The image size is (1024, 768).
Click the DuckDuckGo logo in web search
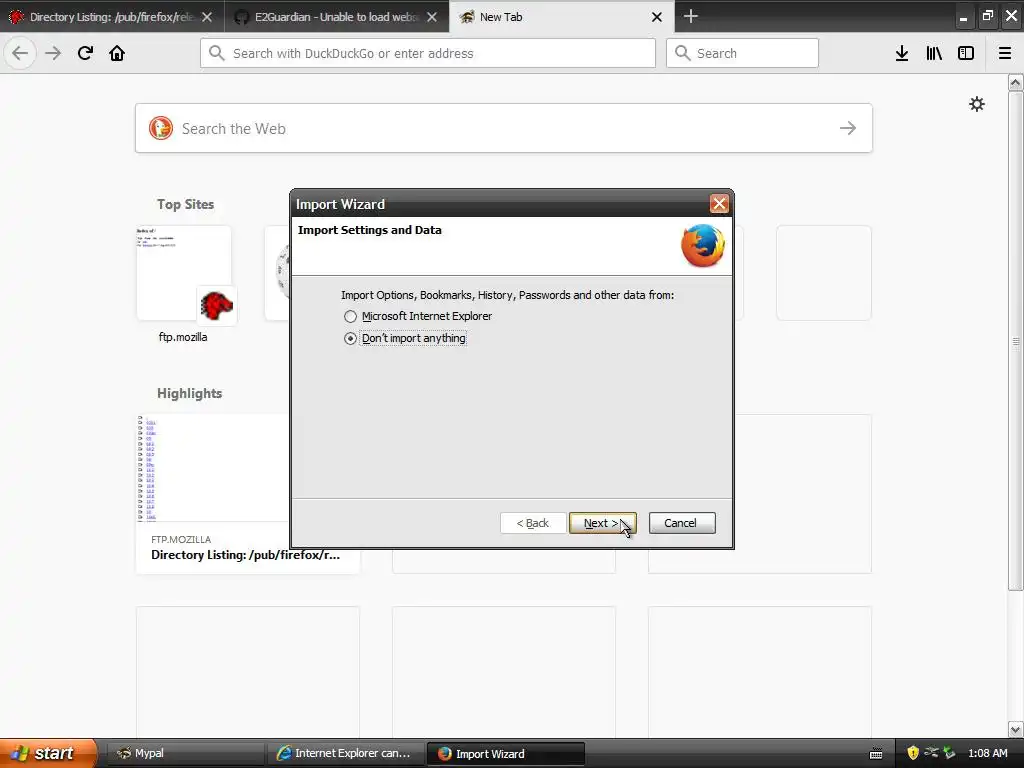pos(161,128)
